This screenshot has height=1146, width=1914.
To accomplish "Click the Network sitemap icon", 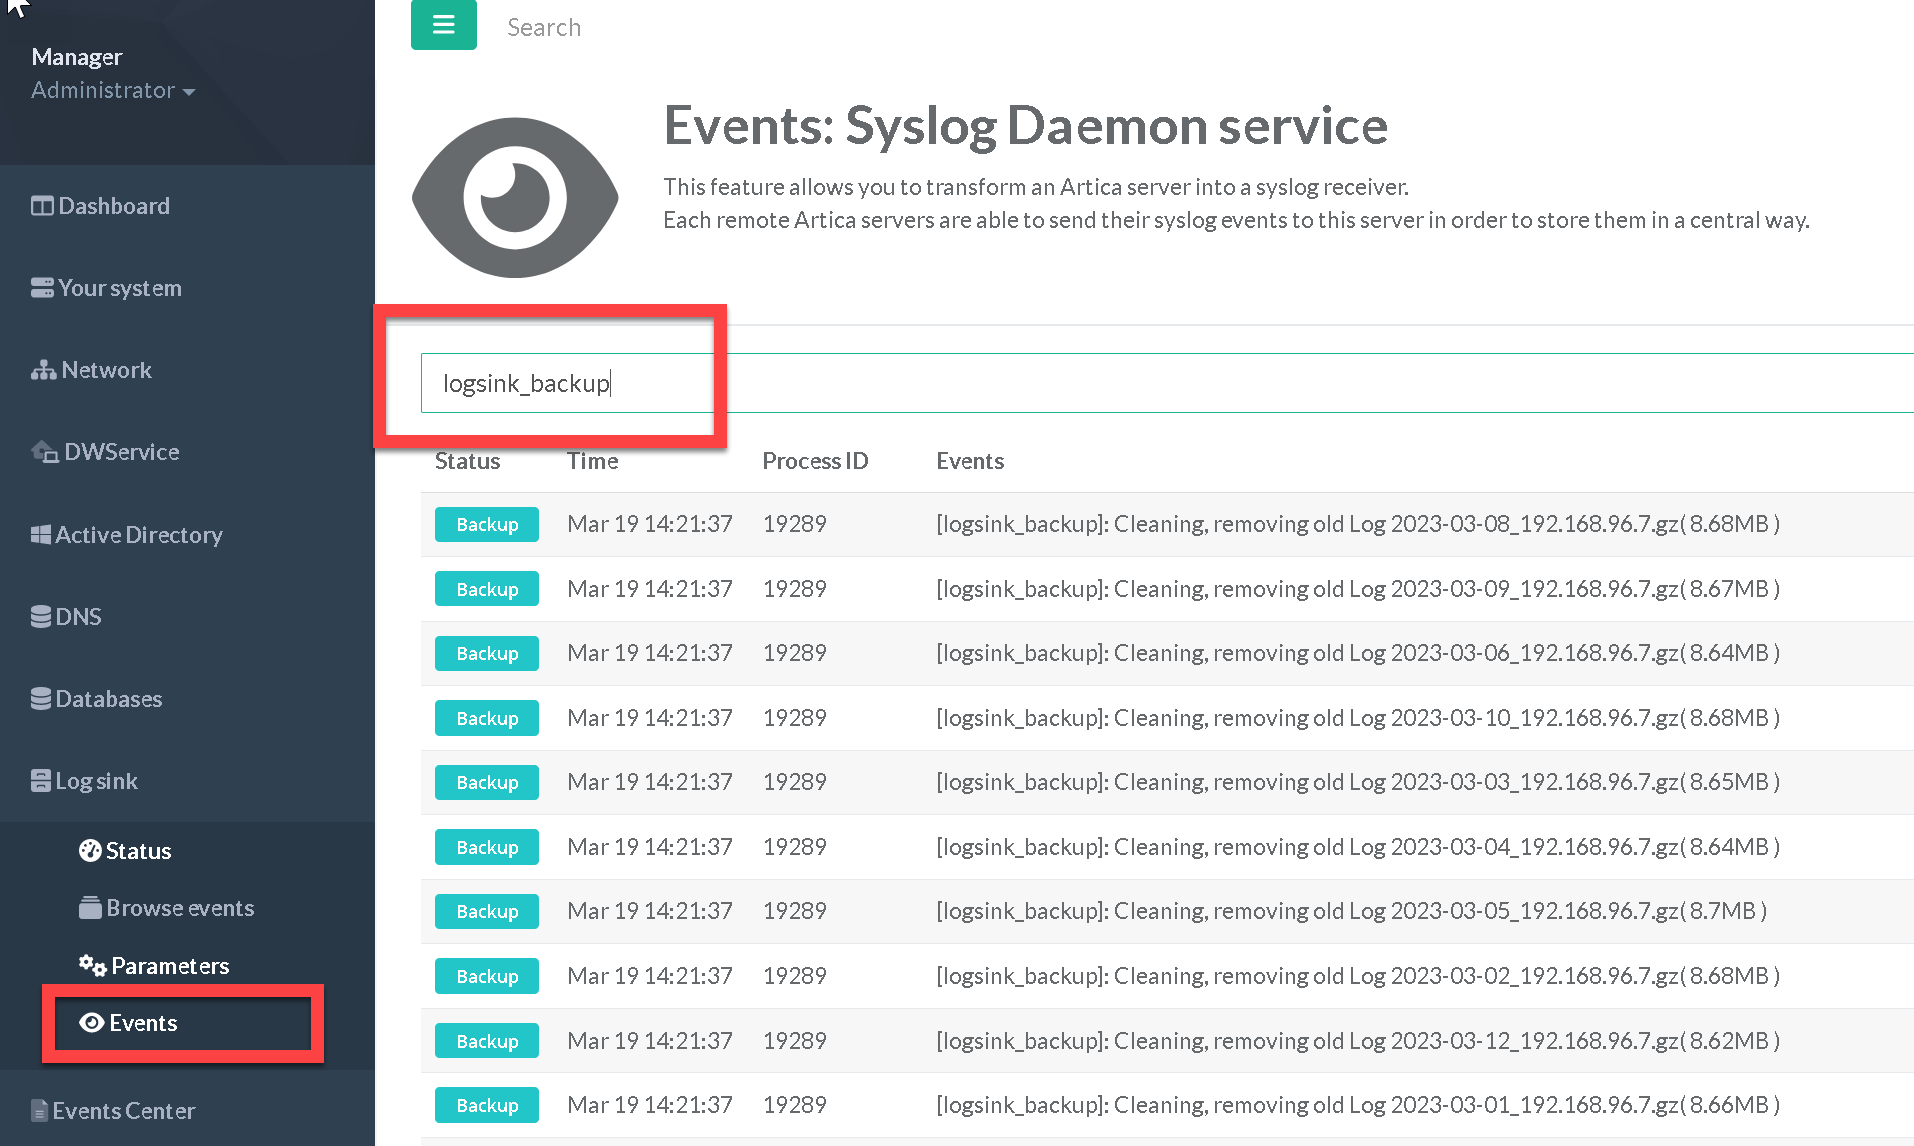I will pyautogui.click(x=43, y=370).
